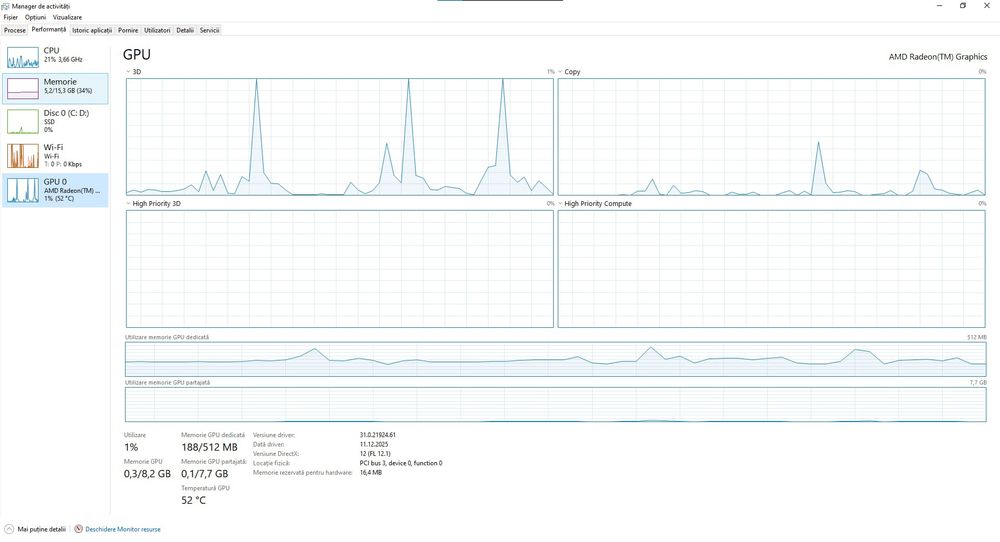
Task: Click the 0,1/7,7 GB shared memory value
Action: [205, 474]
